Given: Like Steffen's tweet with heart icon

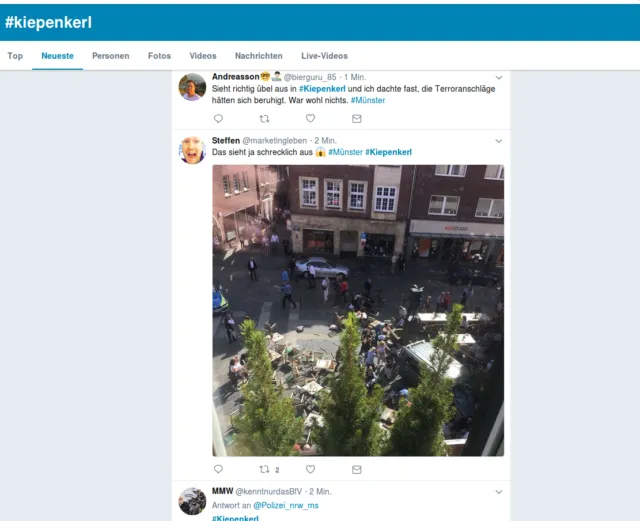Looking at the screenshot, I should point(311,469).
